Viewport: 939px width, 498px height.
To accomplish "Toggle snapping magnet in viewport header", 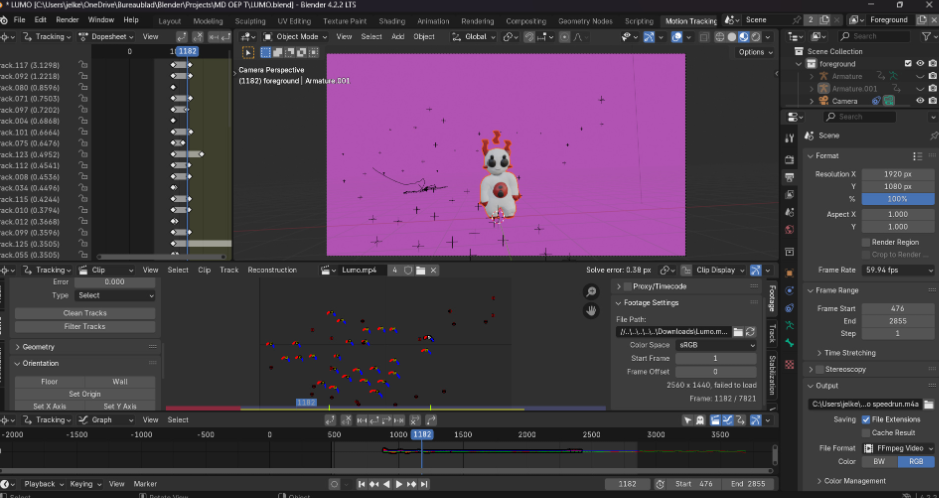I will point(529,37).
